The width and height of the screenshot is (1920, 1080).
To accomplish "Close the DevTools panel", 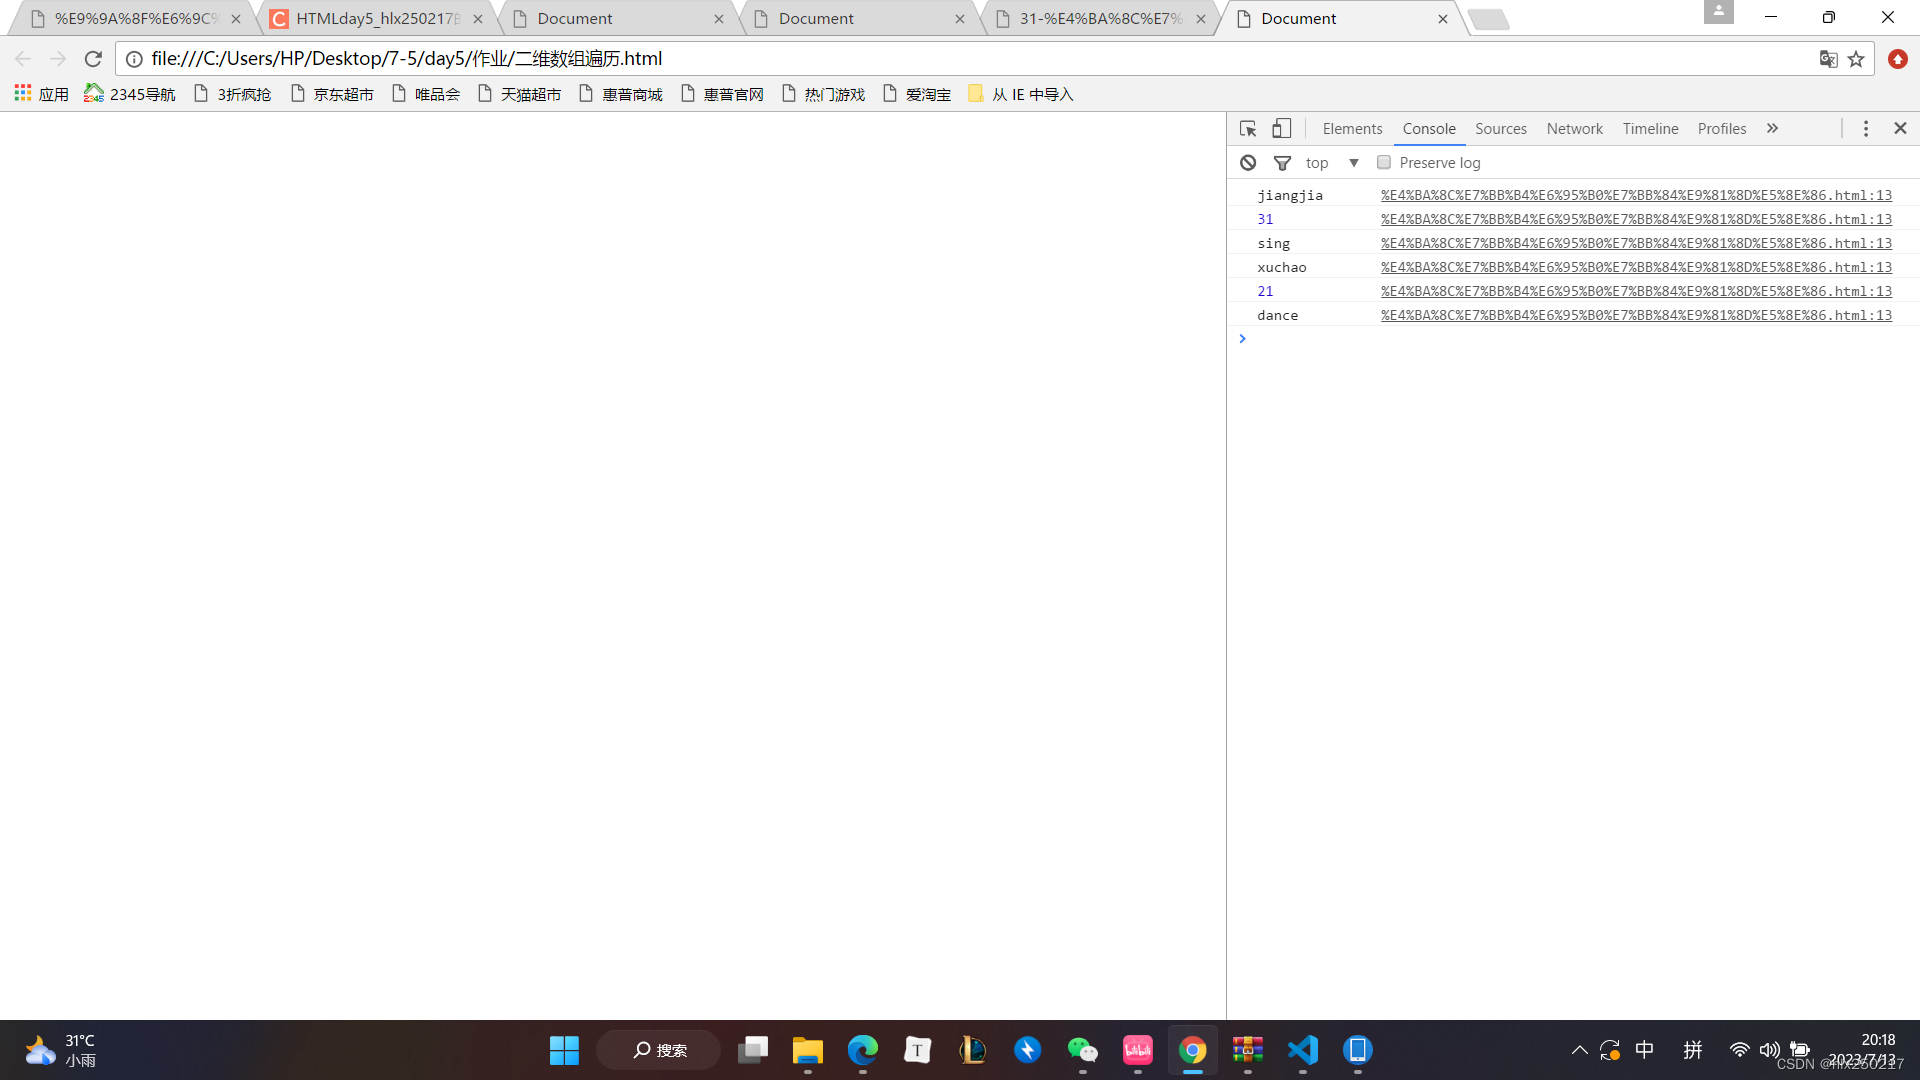I will click(1900, 129).
